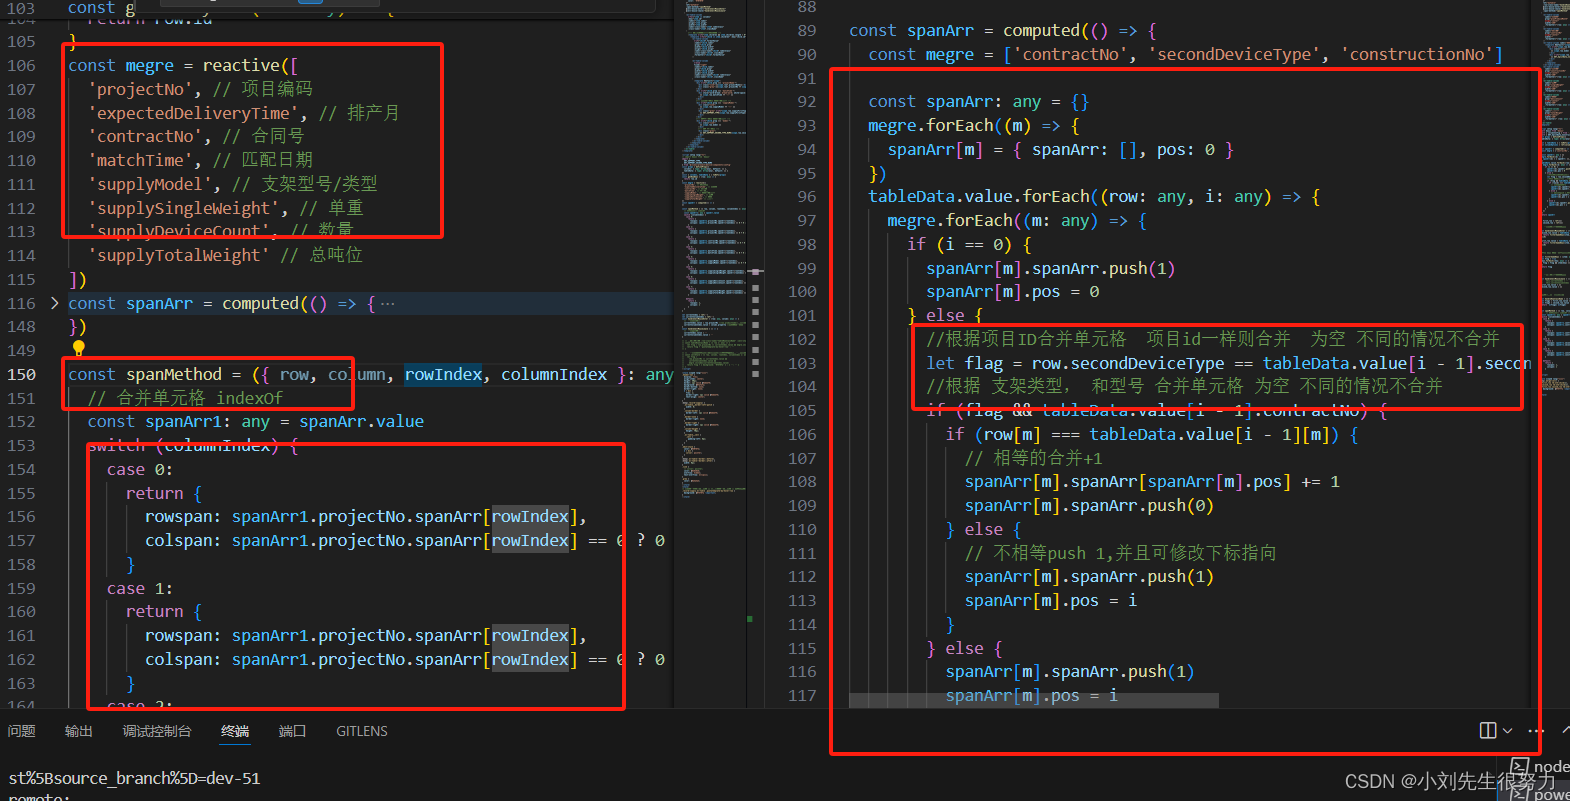Image resolution: width=1570 pixels, height=801 pixels.
Task: Click the 'contractNo' string on line 109
Action: [x=146, y=136]
